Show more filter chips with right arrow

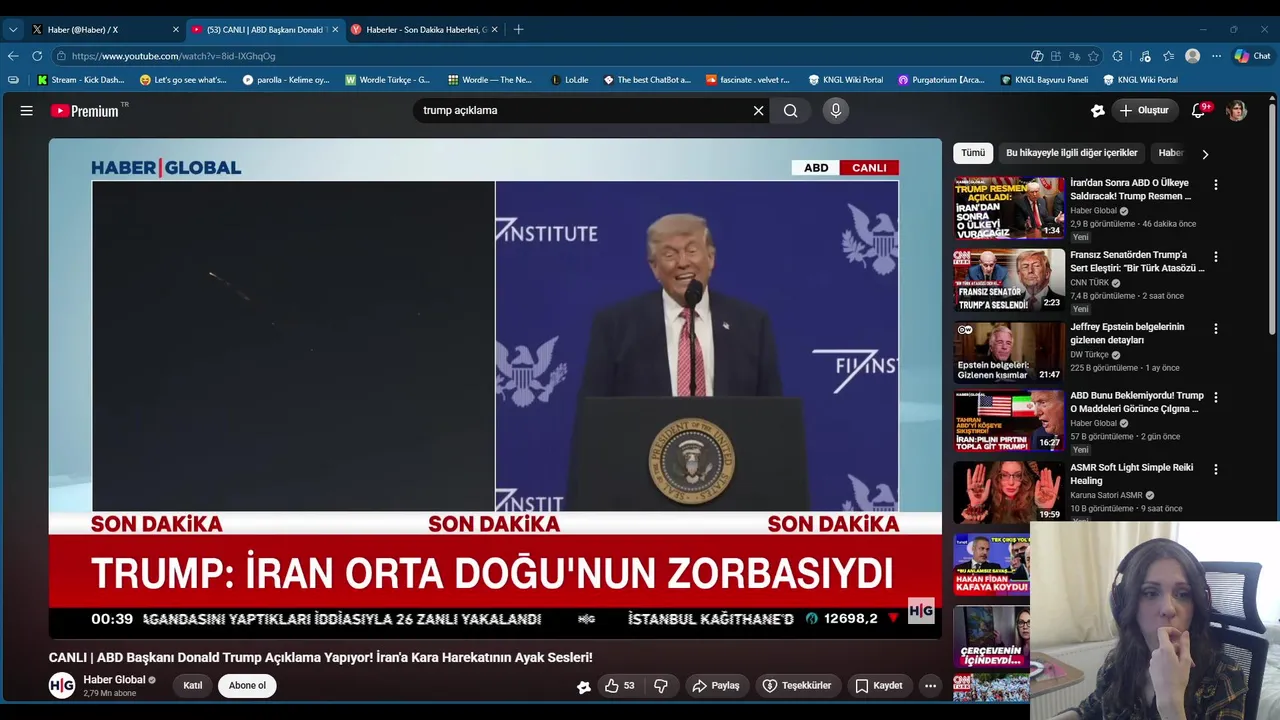[x=1205, y=154]
